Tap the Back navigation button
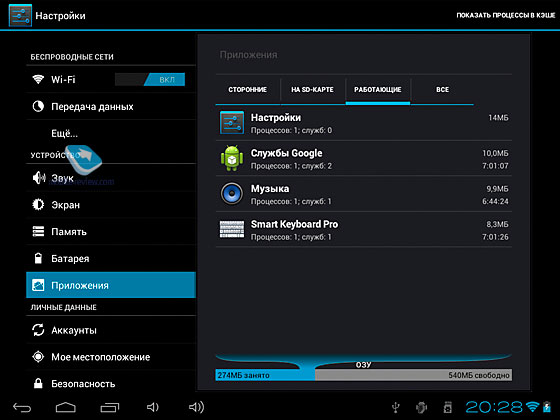Image resolution: width=560 pixels, height=420 pixels. click(22, 407)
